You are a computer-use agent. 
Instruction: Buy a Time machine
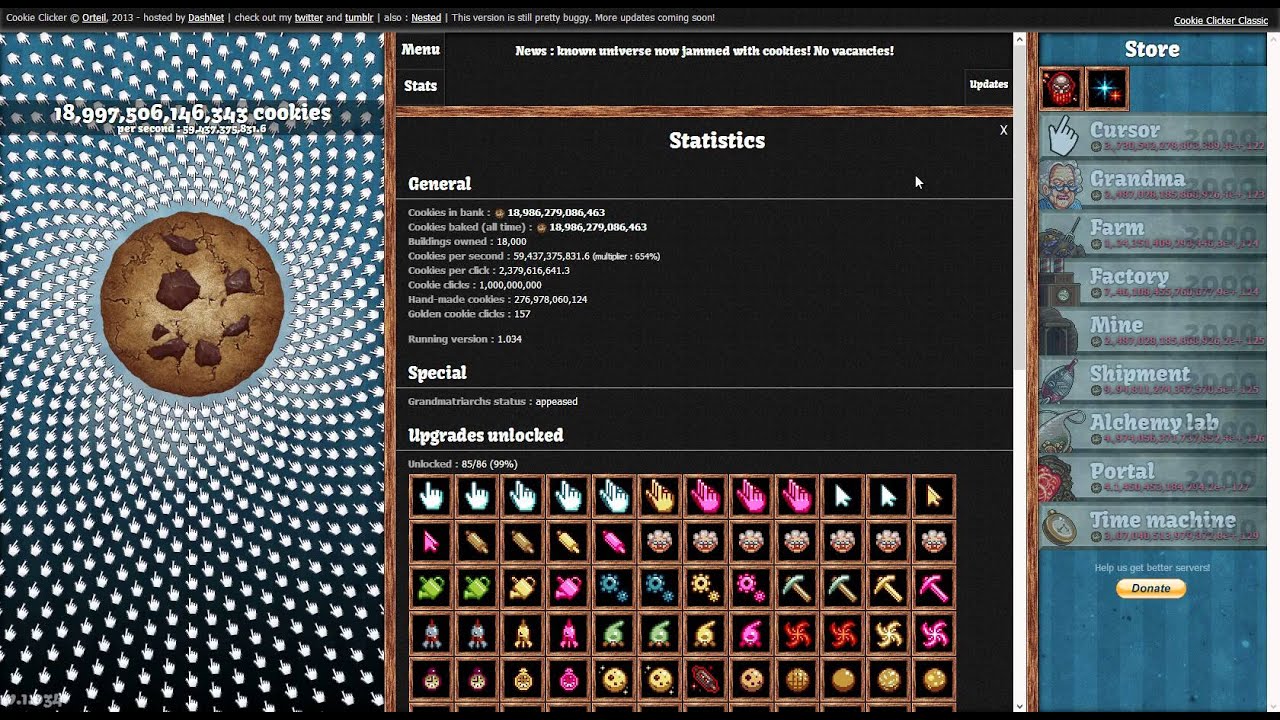coord(1152,528)
